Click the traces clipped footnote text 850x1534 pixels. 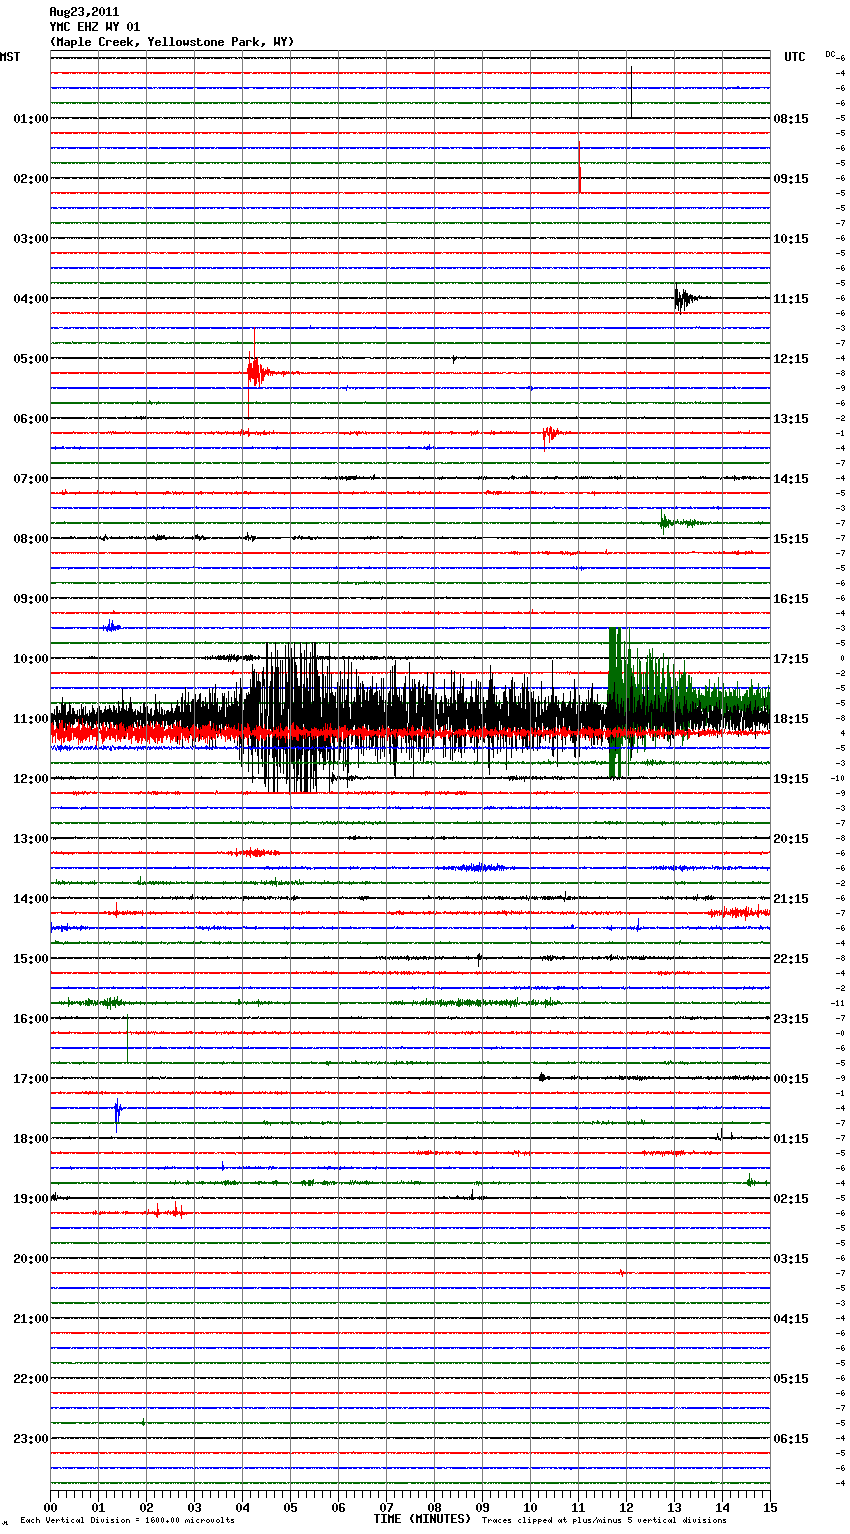coord(604,1521)
